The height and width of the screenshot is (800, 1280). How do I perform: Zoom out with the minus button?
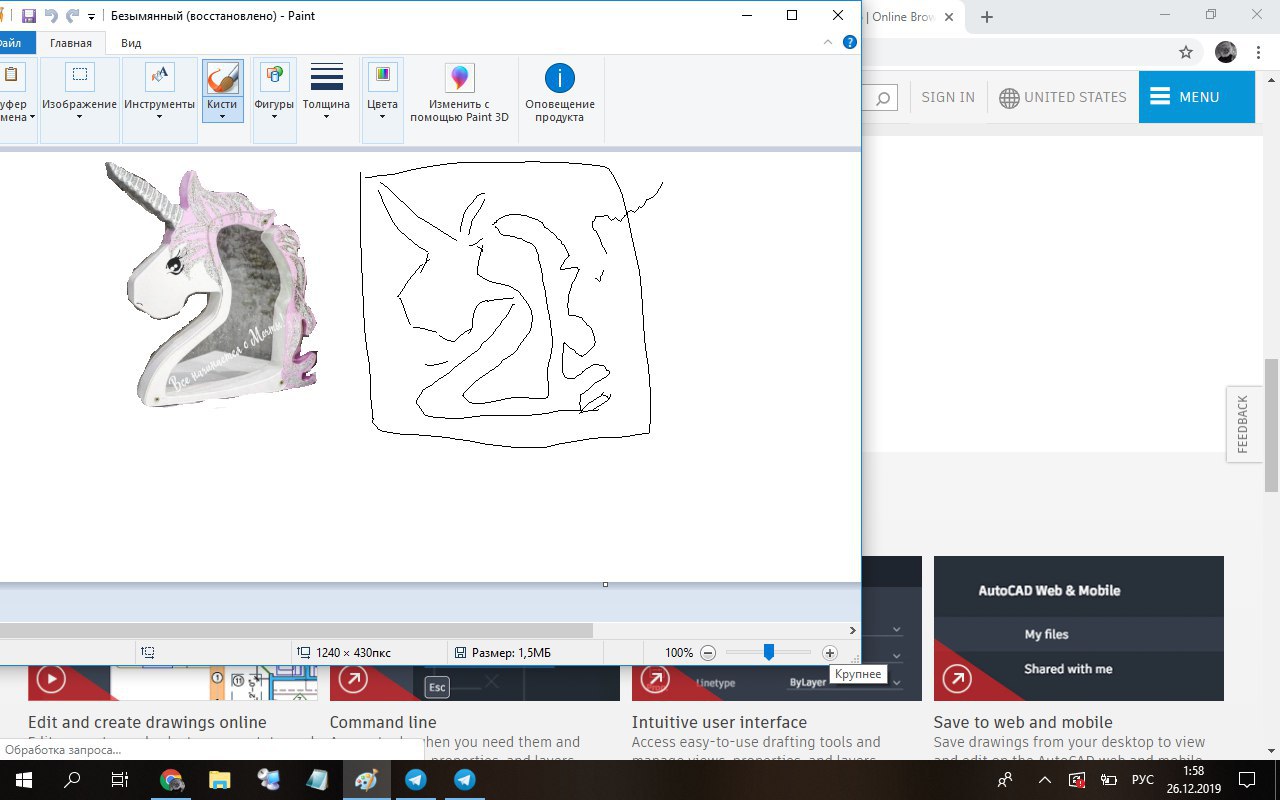708,653
